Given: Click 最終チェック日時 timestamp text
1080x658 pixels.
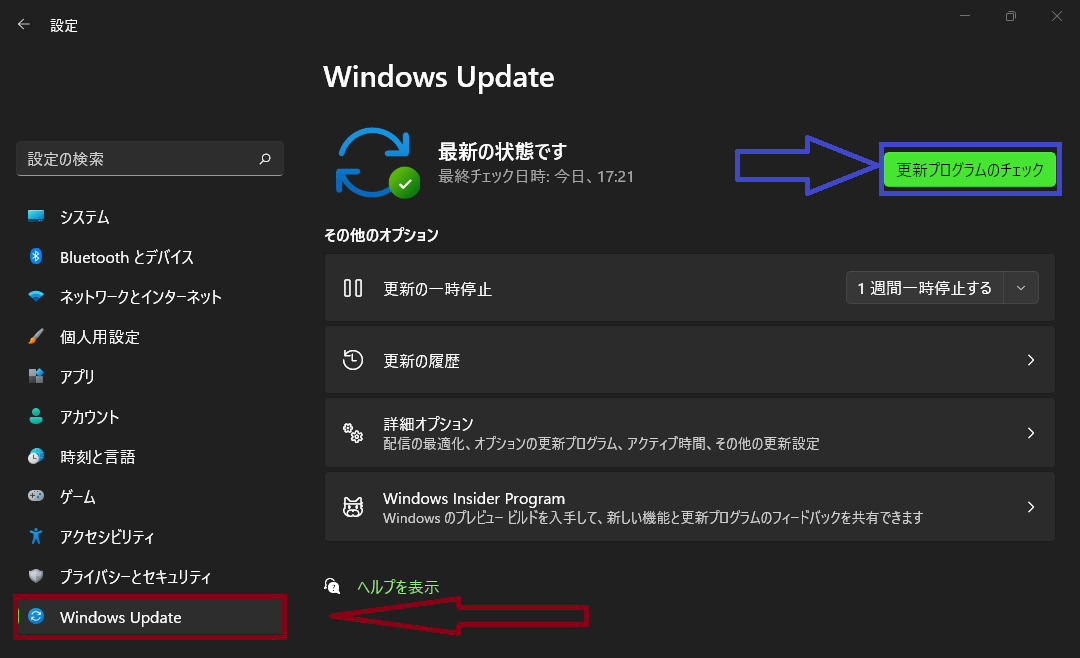Looking at the screenshot, I should 536,176.
